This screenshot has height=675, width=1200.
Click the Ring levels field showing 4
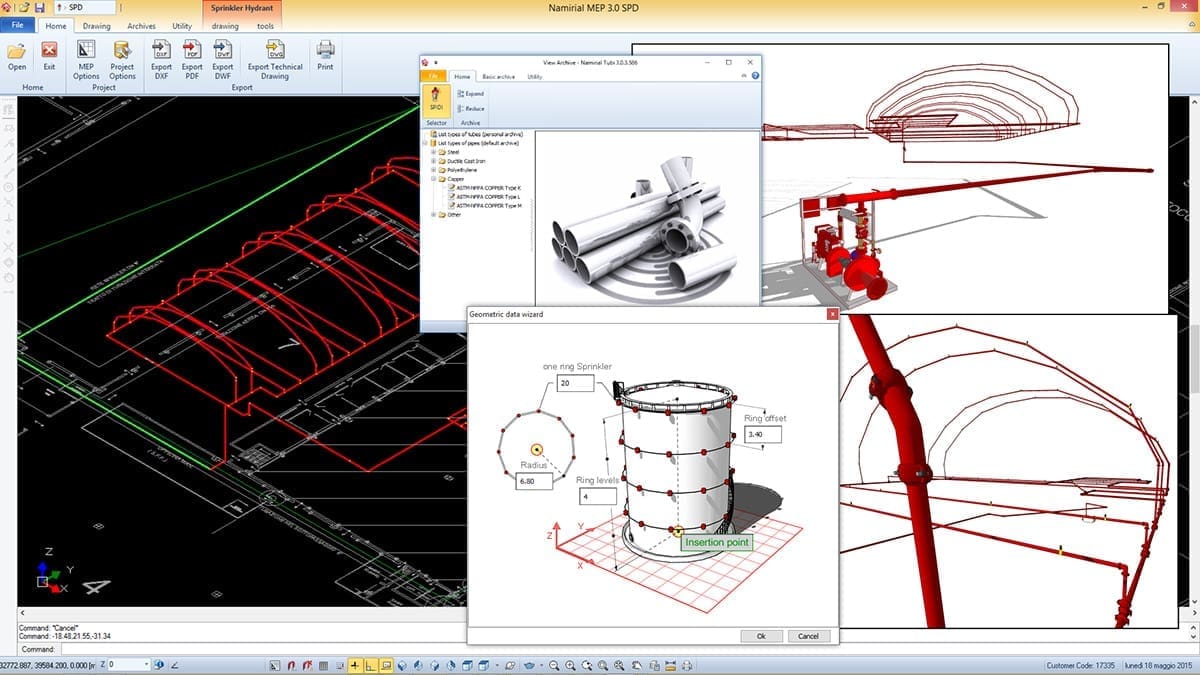pos(597,497)
